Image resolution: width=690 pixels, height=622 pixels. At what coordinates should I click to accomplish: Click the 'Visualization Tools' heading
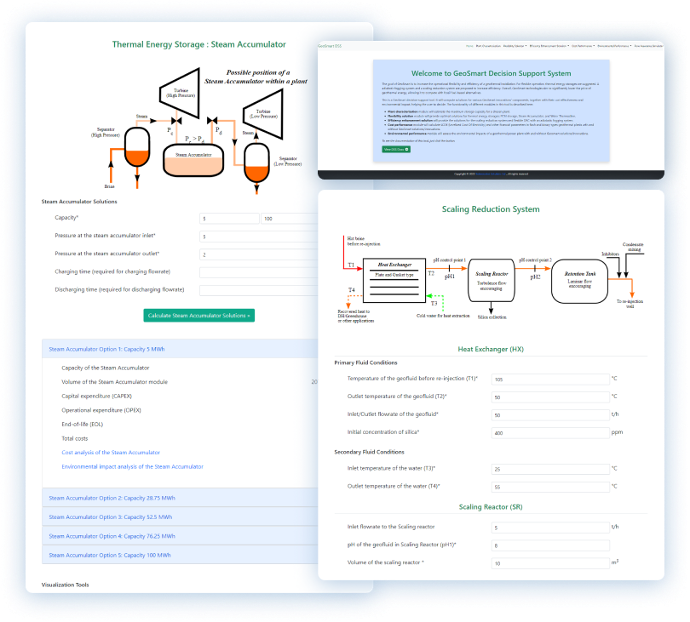pos(65,585)
